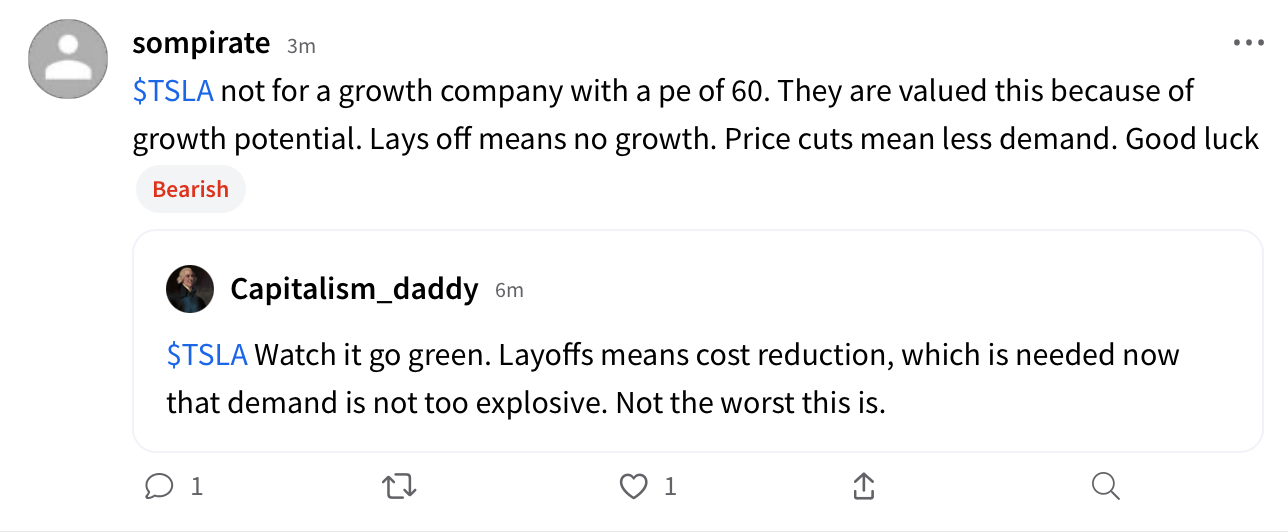Click the magnifying glass icon

(x=1104, y=486)
